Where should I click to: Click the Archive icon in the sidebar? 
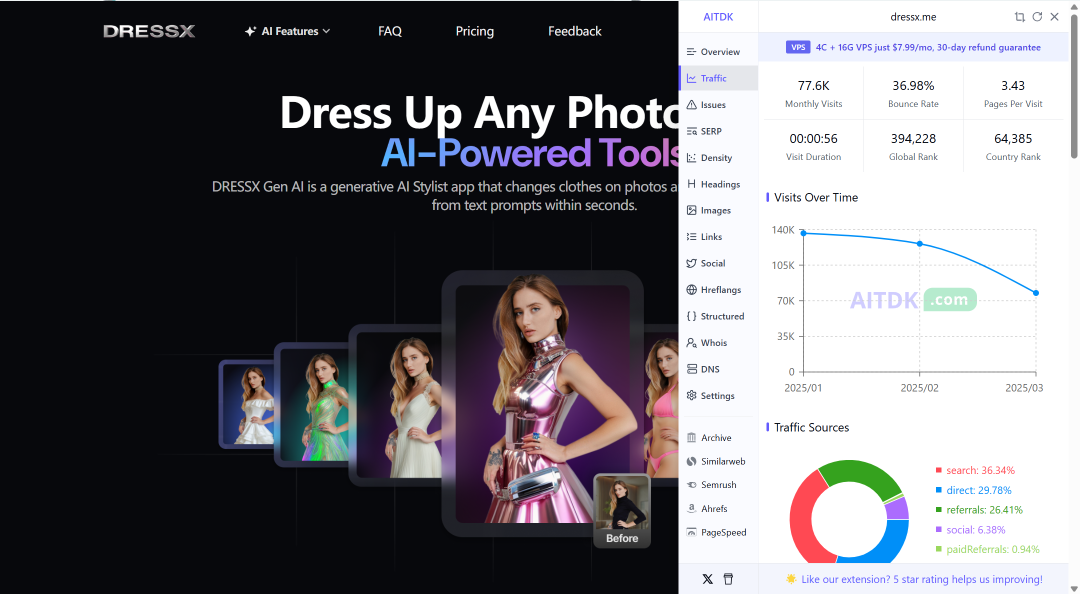tap(692, 438)
